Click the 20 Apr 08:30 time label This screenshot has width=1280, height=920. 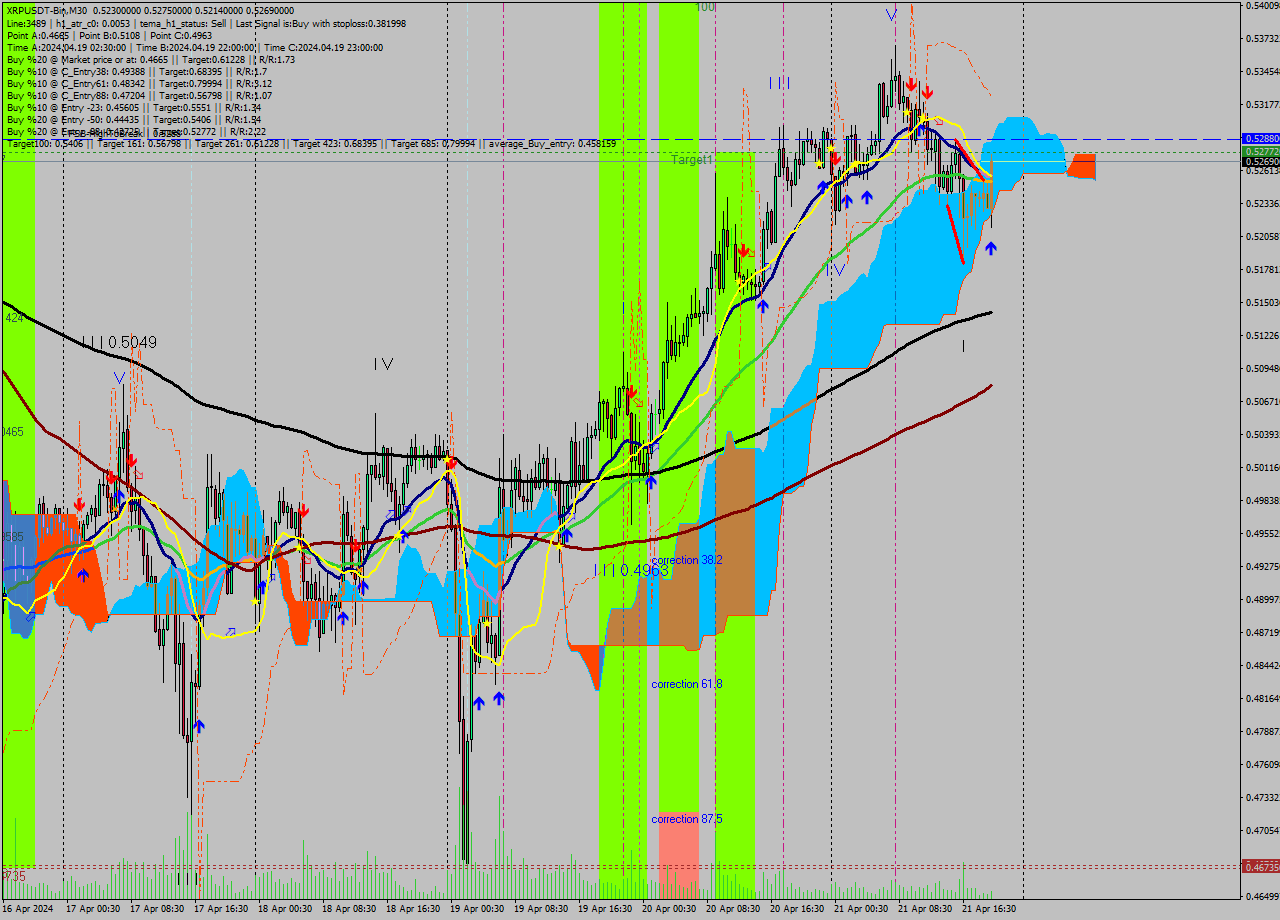pos(733,909)
